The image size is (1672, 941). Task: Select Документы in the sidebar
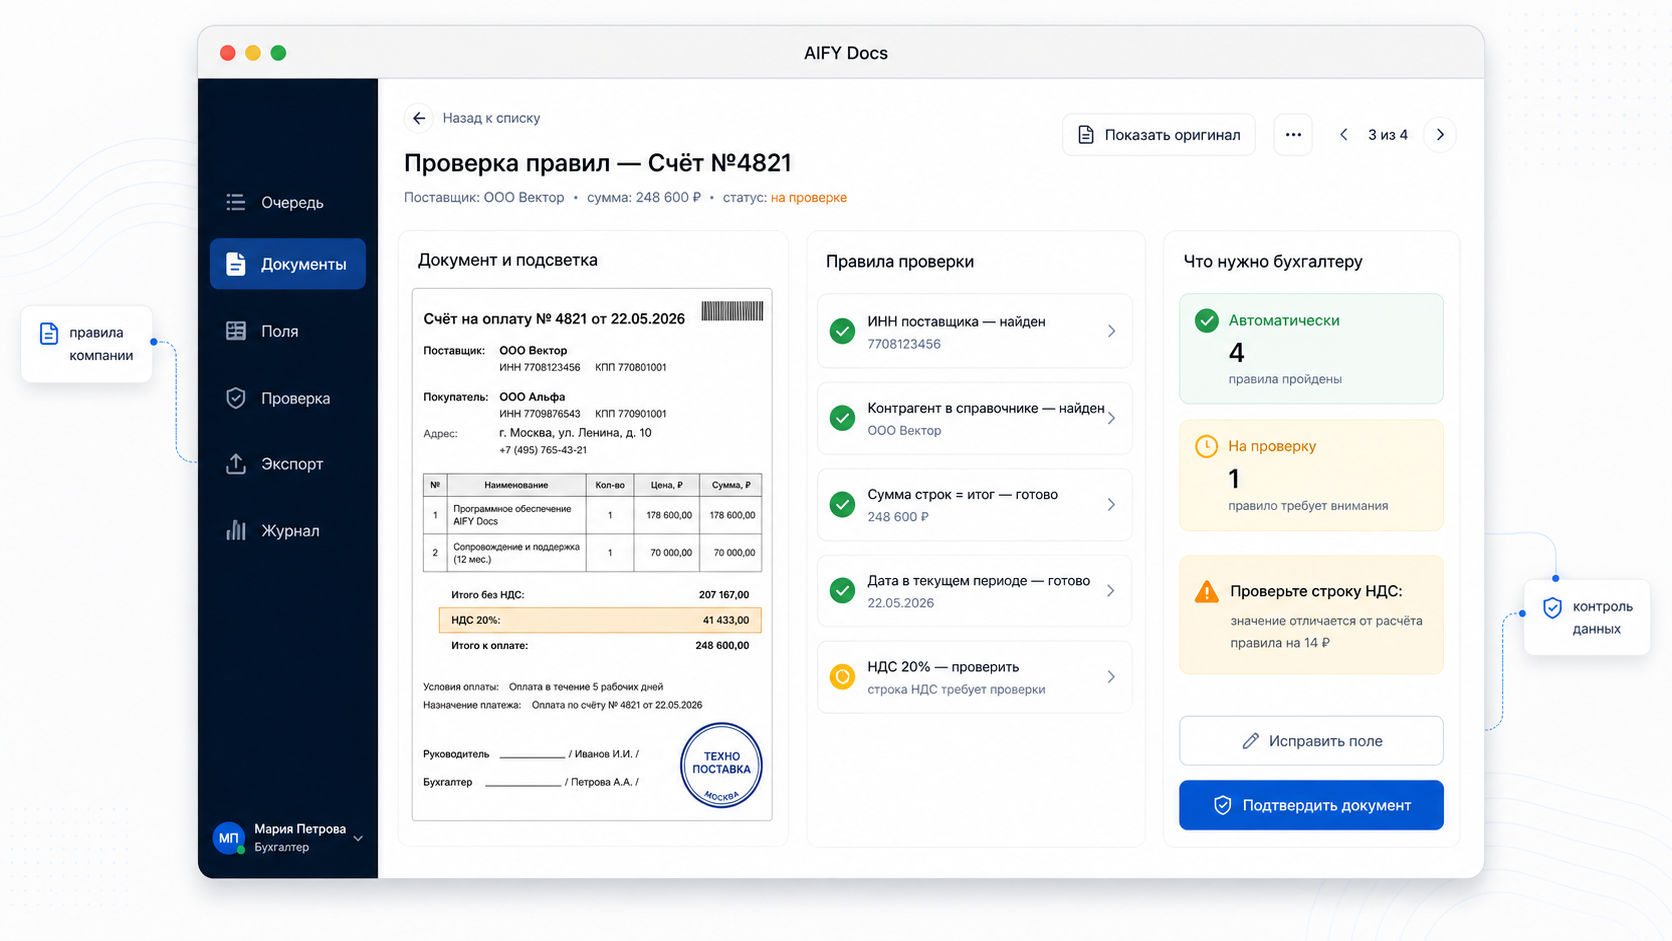click(288, 264)
